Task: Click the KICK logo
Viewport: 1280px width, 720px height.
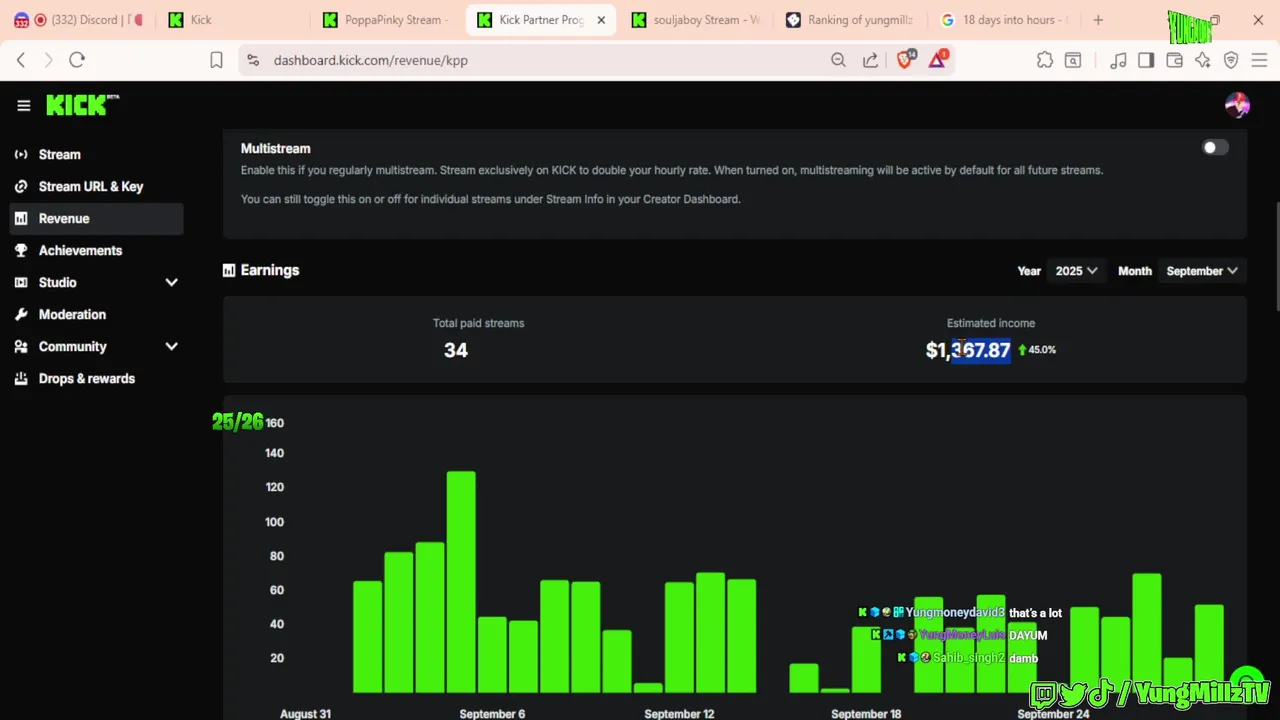Action: pyautogui.click(x=82, y=105)
